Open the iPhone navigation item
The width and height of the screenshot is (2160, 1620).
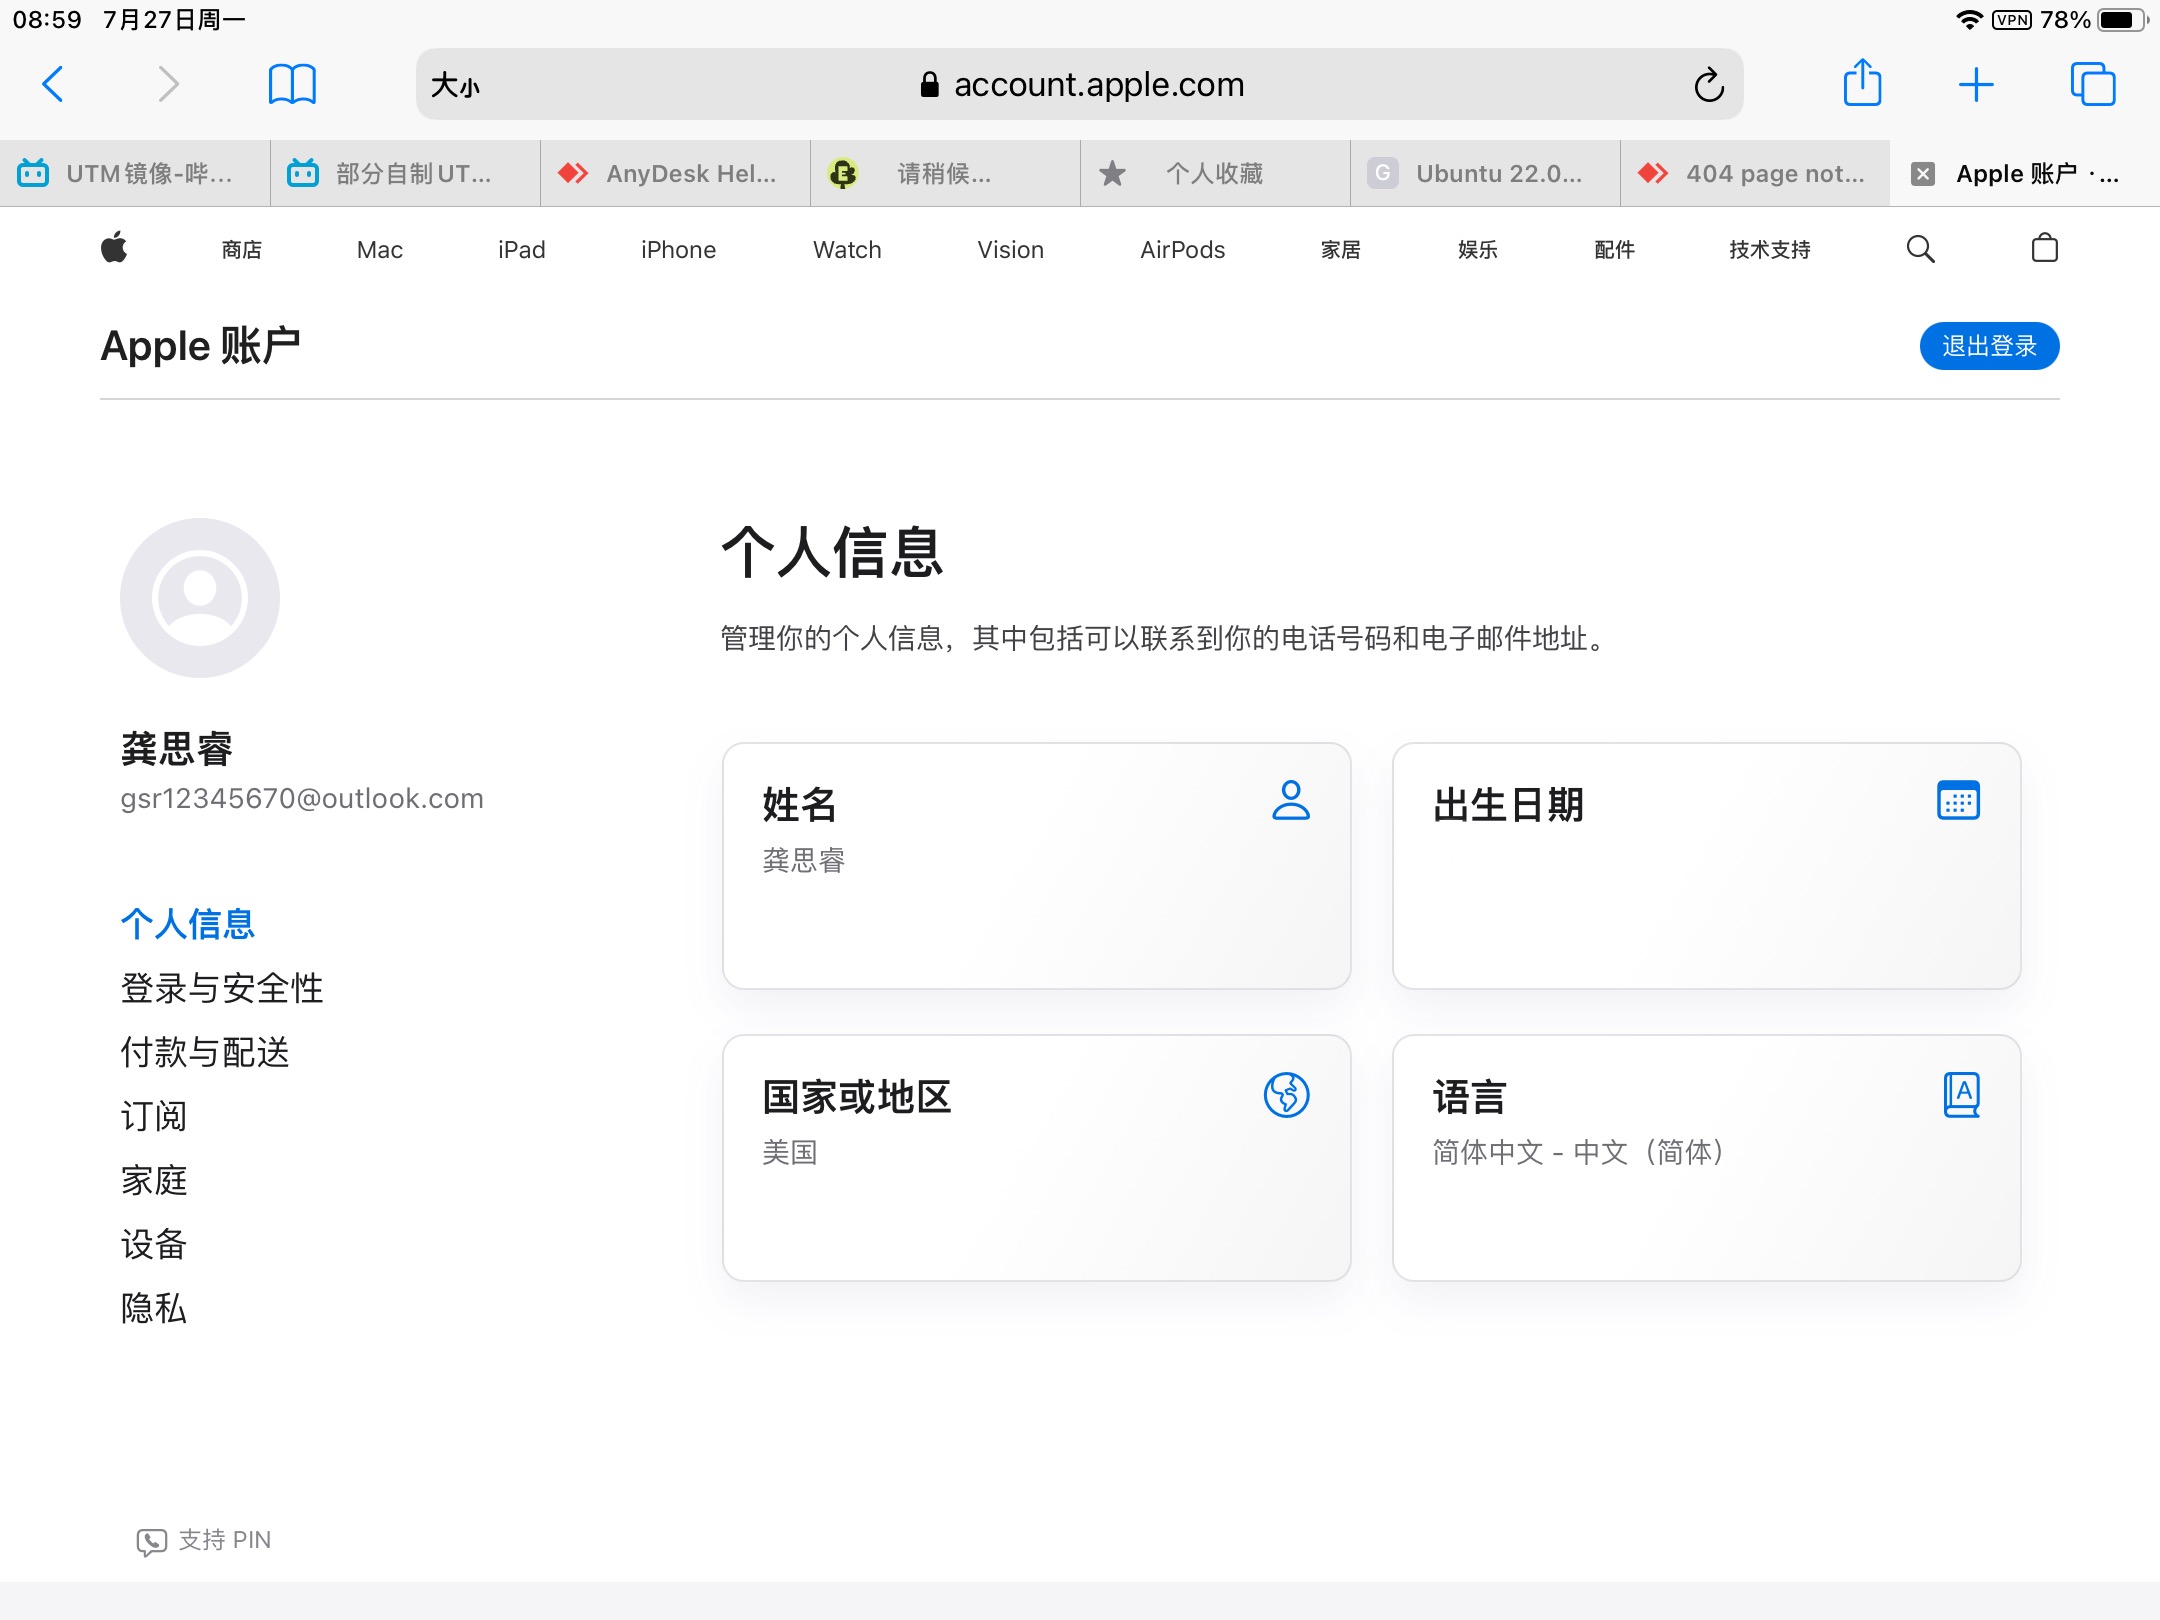pyautogui.click(x=679, y=250)
